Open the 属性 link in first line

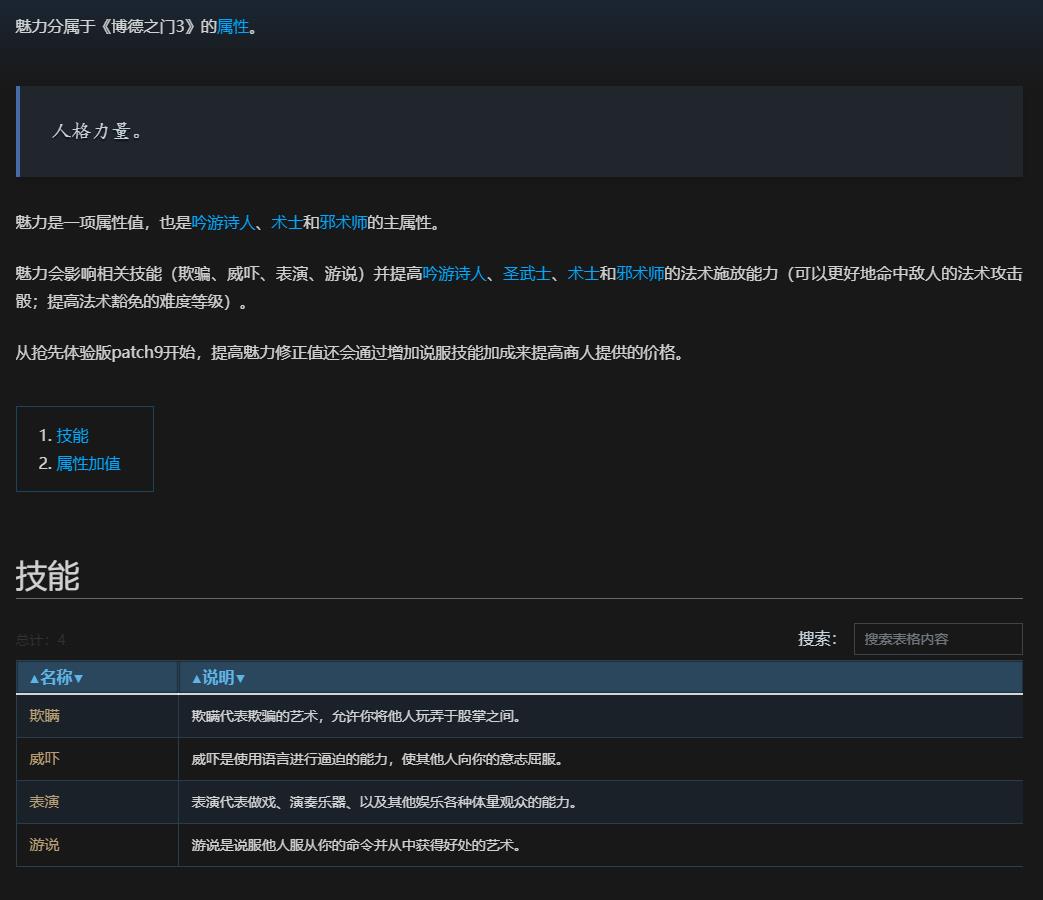232,27
